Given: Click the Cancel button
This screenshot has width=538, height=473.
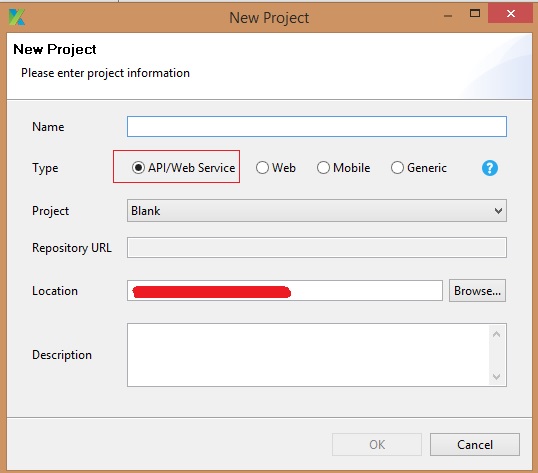Looking at the screenshot, I should click(x=475, y=445).
